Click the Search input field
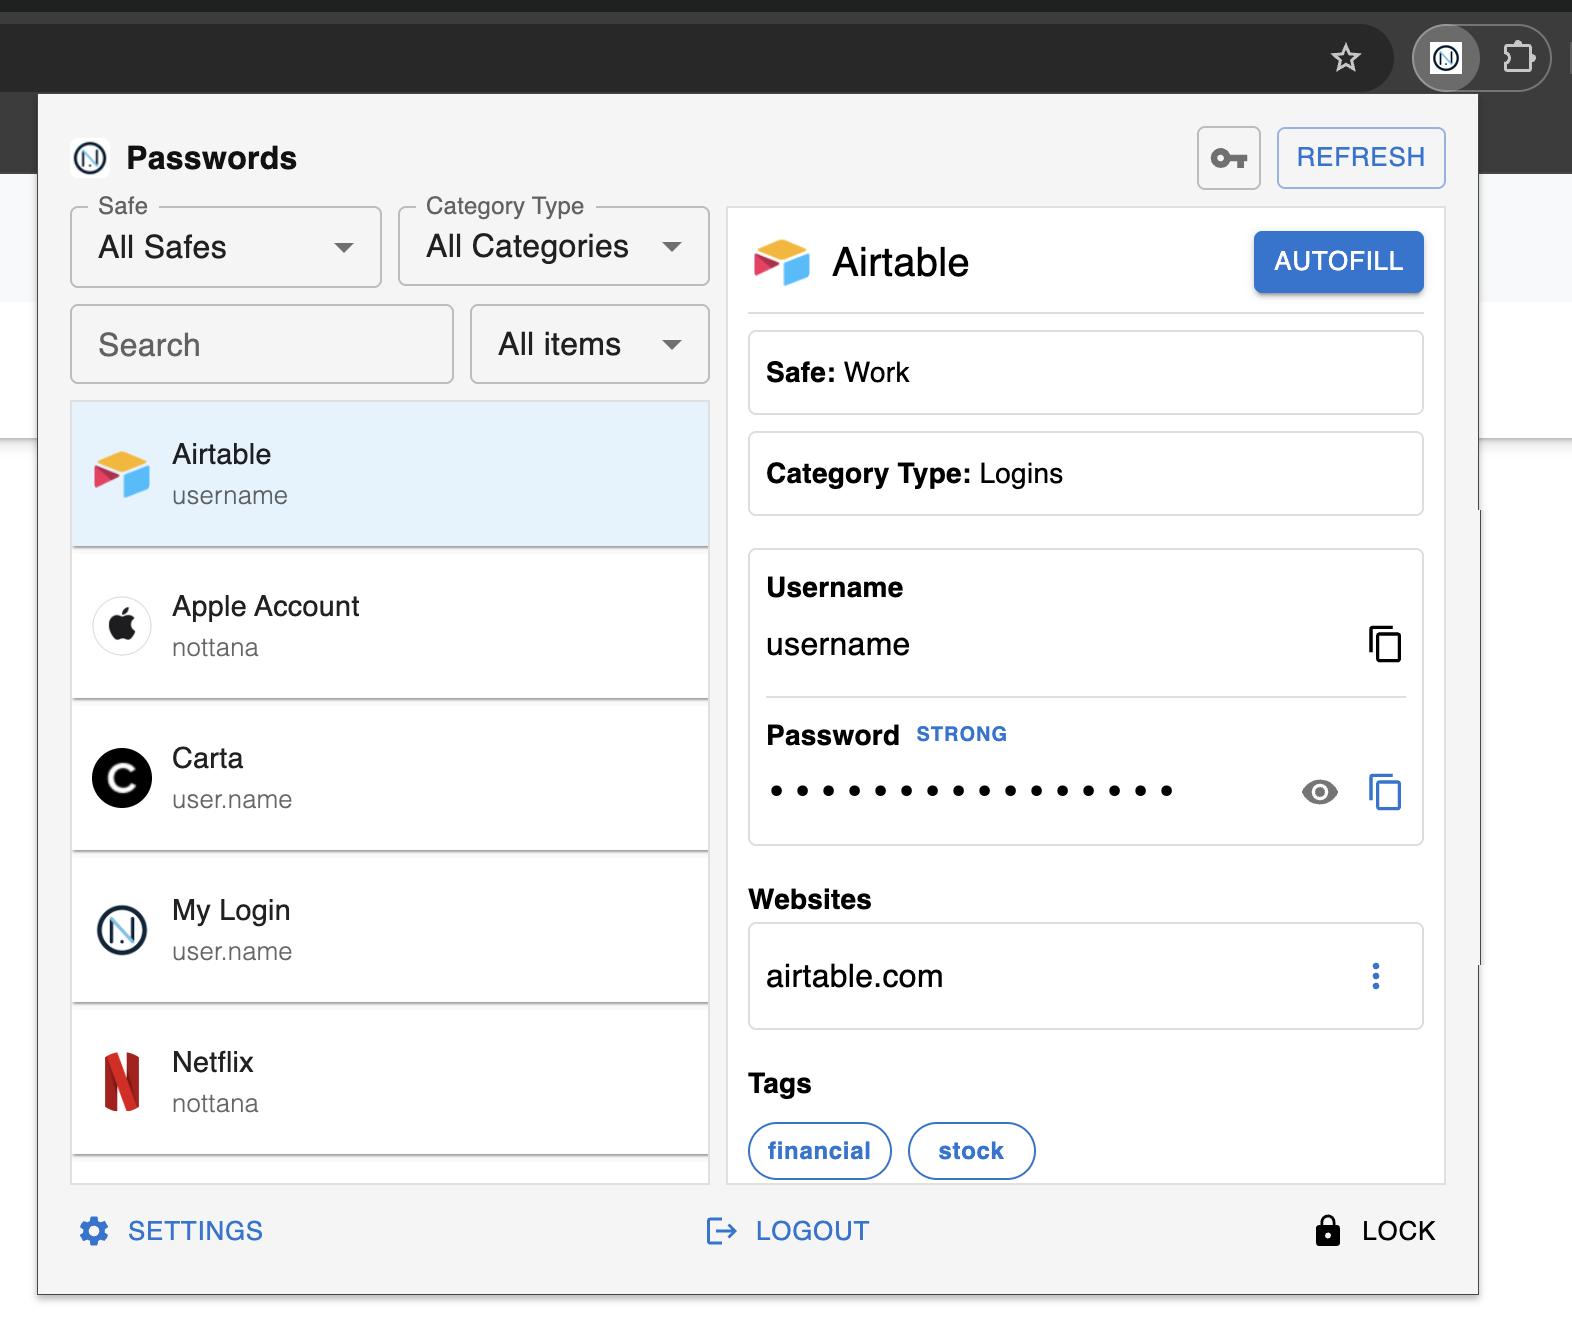Image resolution: width=1572 pixels, height=1318 pixels. coord(262,344)
